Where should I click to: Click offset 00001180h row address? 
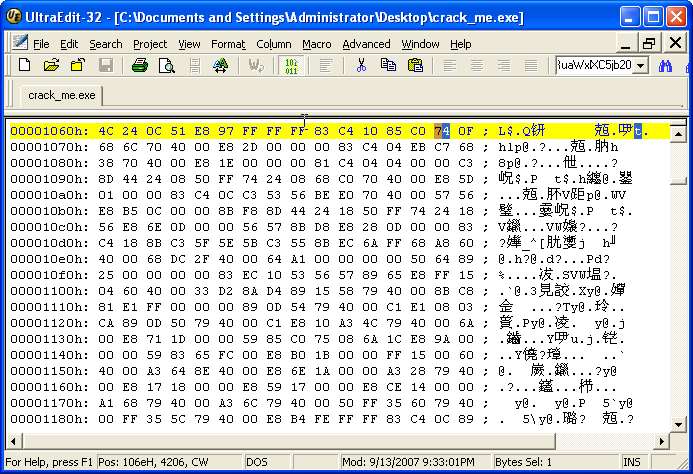coord(49,419)
